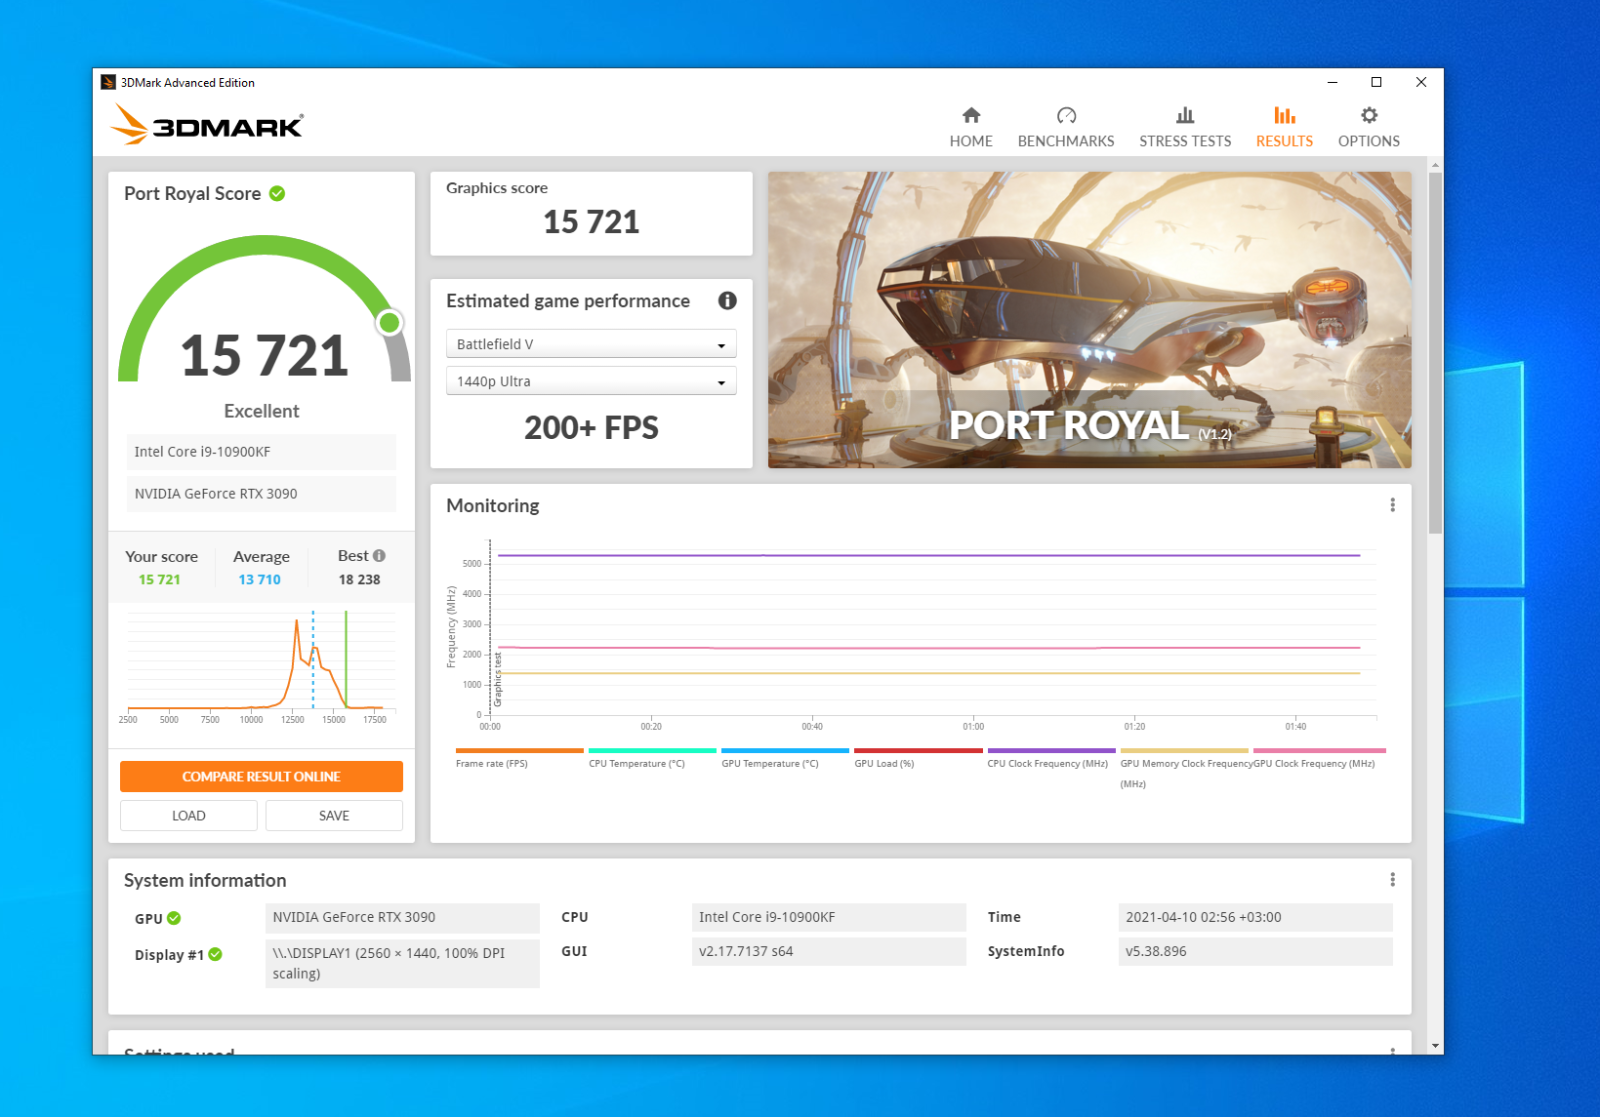Viewport: 1600px width, 1117px height.
Task: Click the Excellent rating label
Action: click(x=261, y=411)
